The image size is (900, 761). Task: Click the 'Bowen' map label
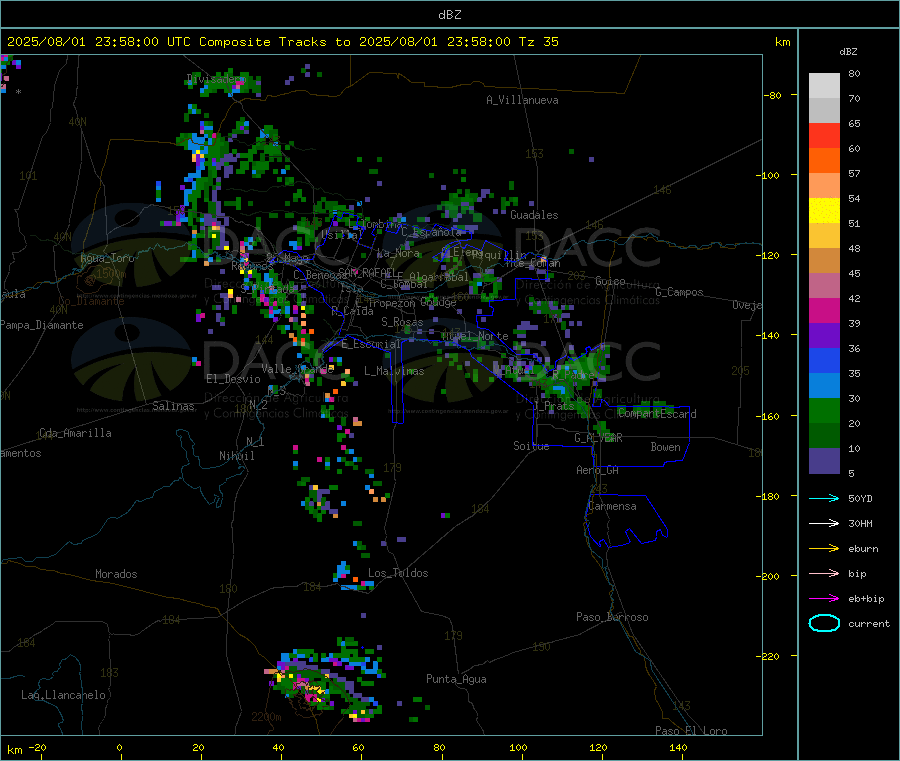pos(666,447)
